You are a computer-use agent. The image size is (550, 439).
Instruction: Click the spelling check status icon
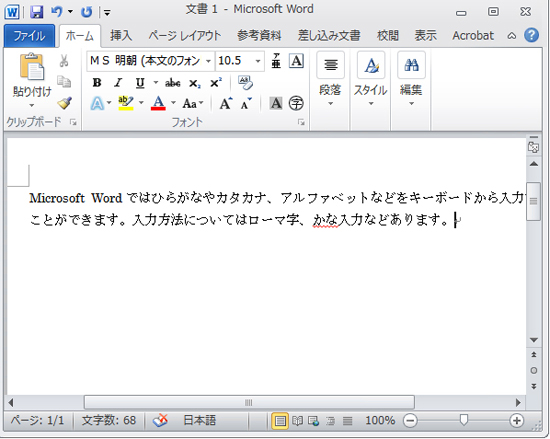pyautogui.click(x=160, y=420)
